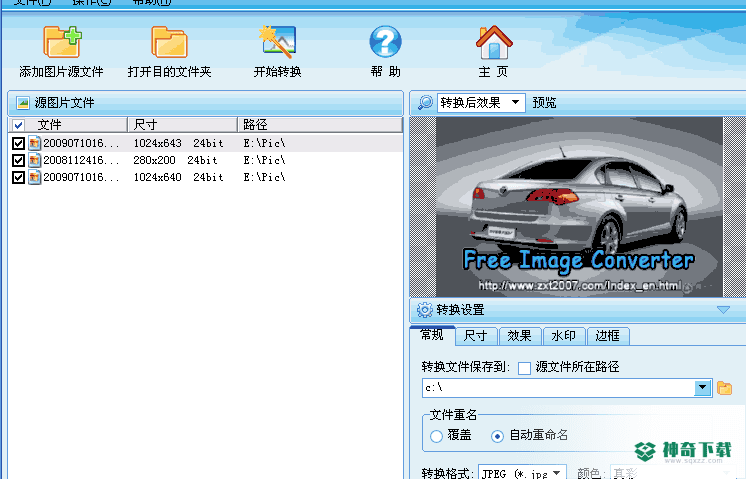Image resolution: width=746 pixels, height=479 pixels.
Task: Select 280x200 24bit size cell
Action: click(175, 160)
